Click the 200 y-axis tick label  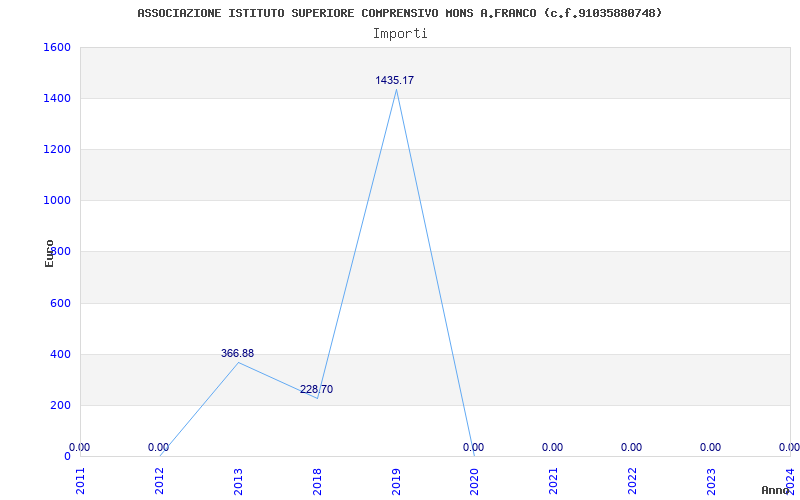60,406
